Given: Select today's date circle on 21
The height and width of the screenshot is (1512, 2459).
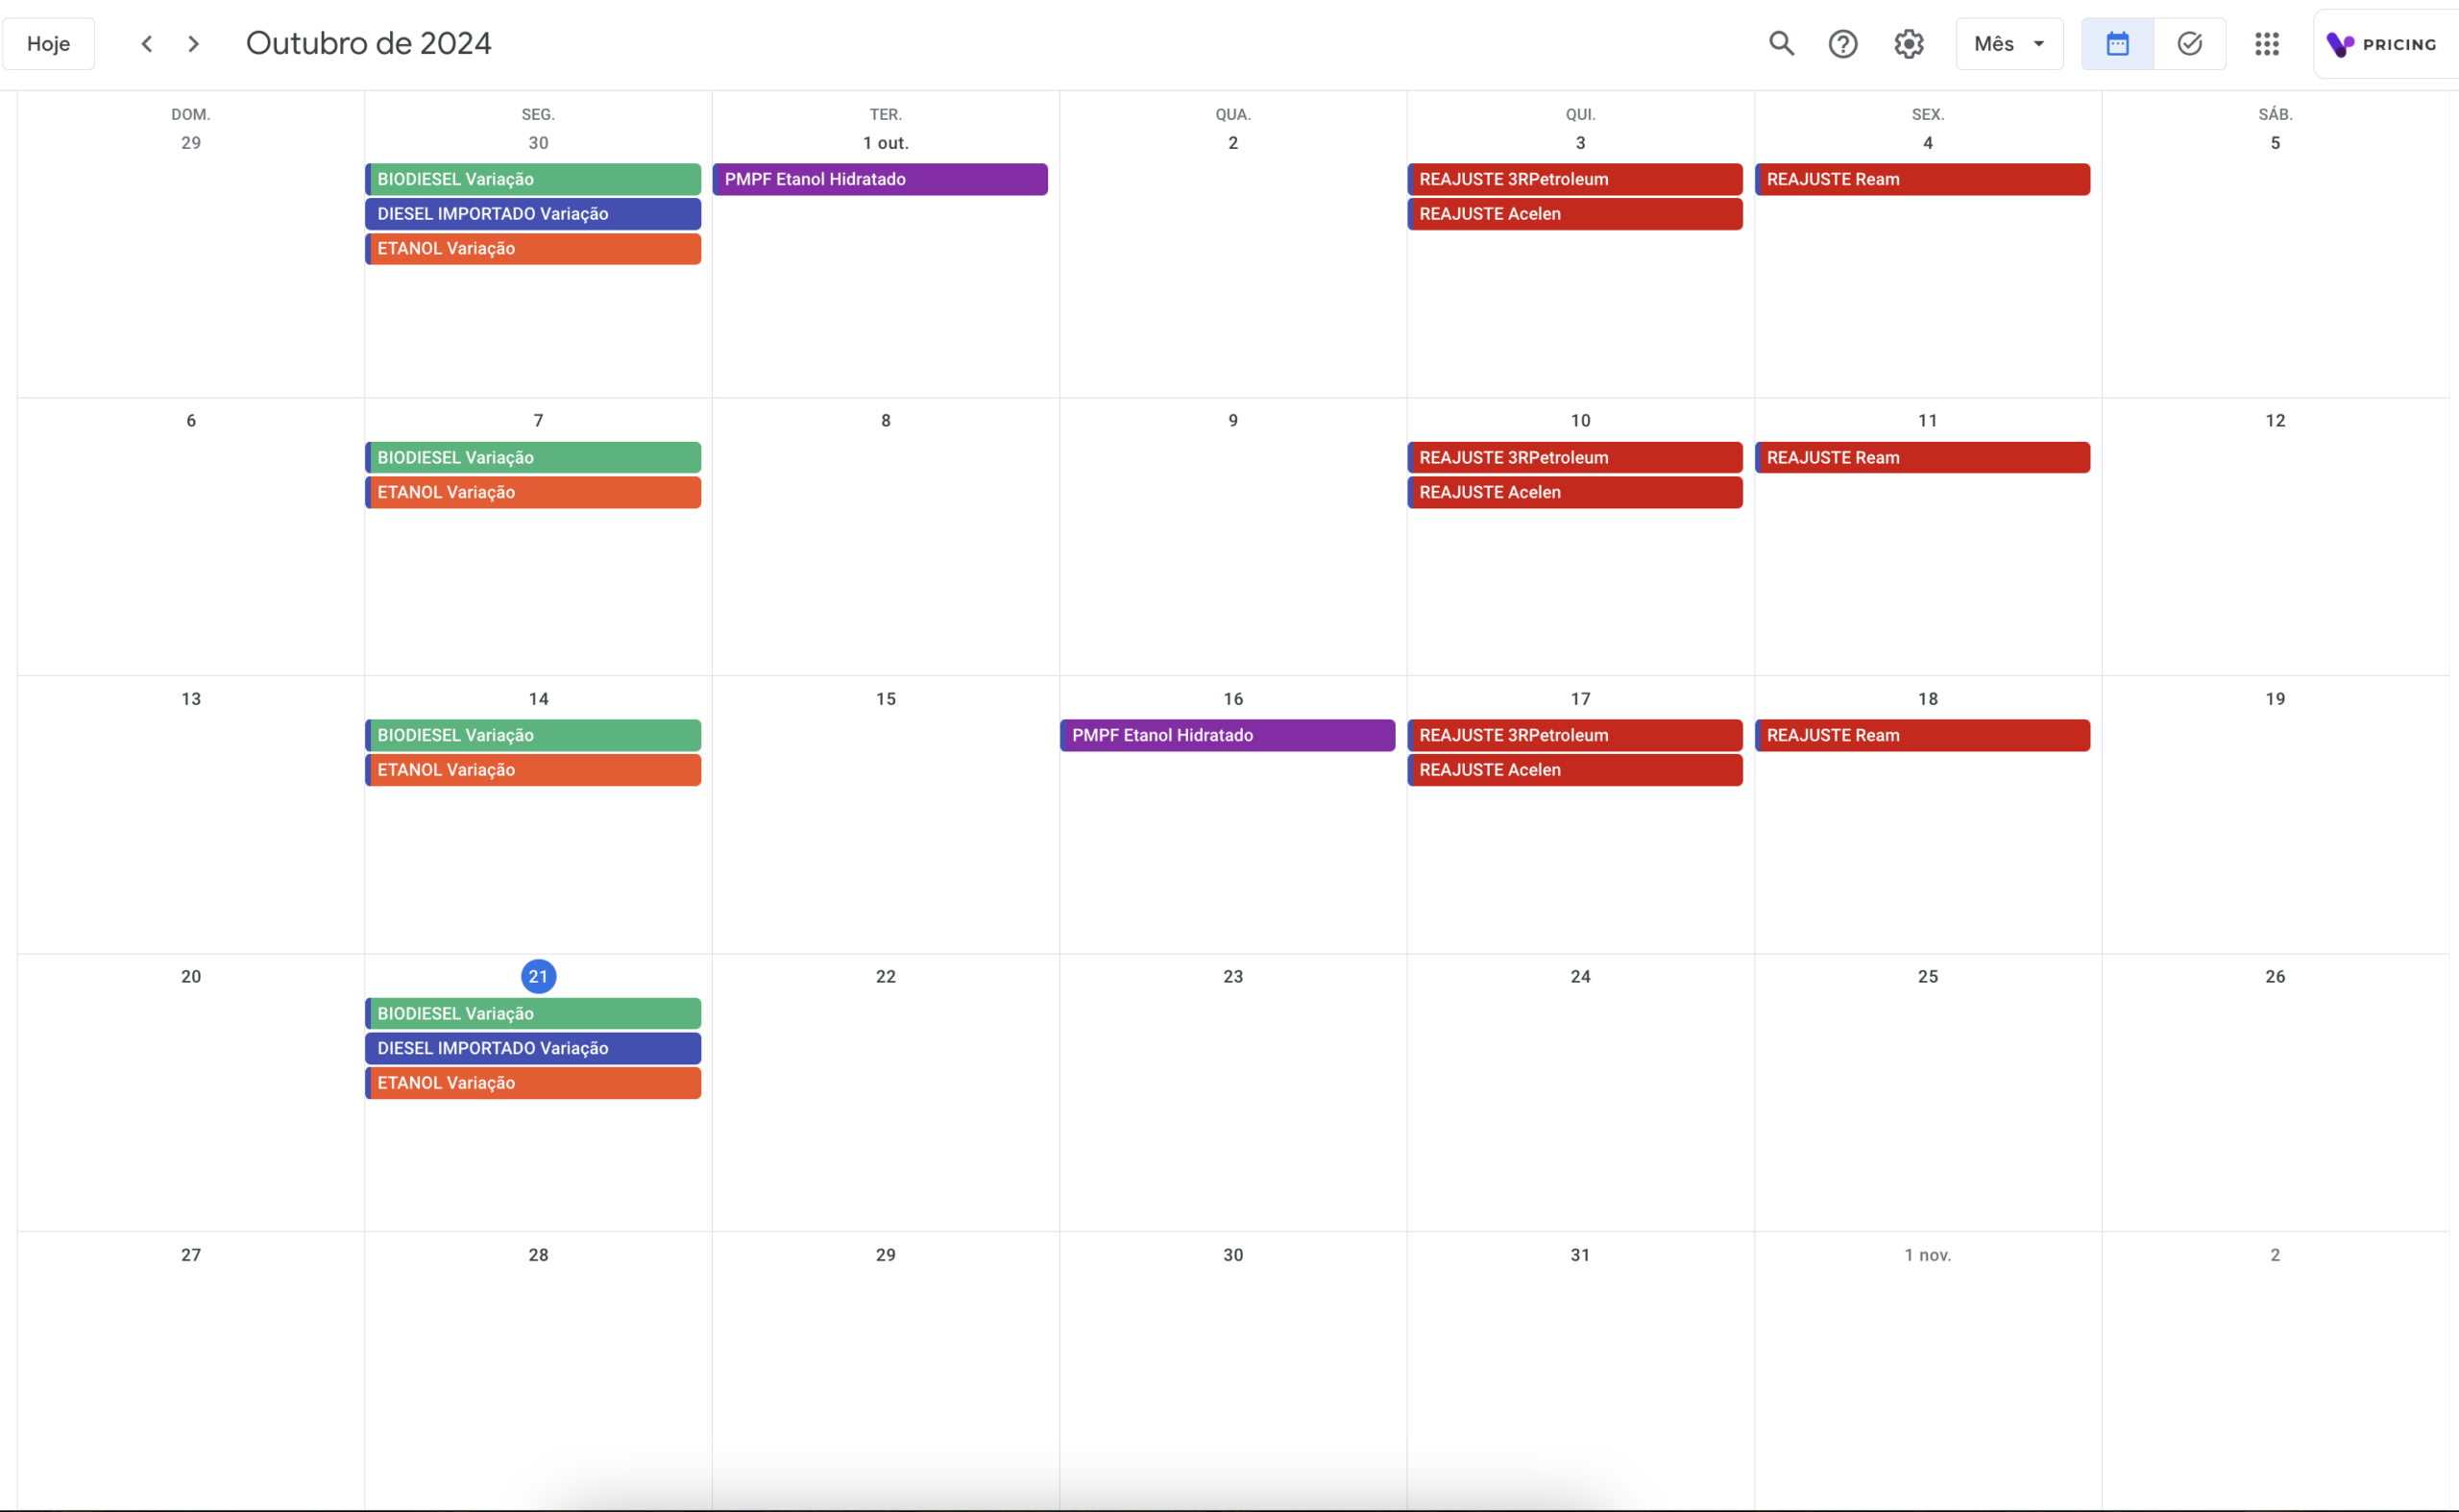Looking at the screenshot, I should pyautogui.click(x=538, y=975).
